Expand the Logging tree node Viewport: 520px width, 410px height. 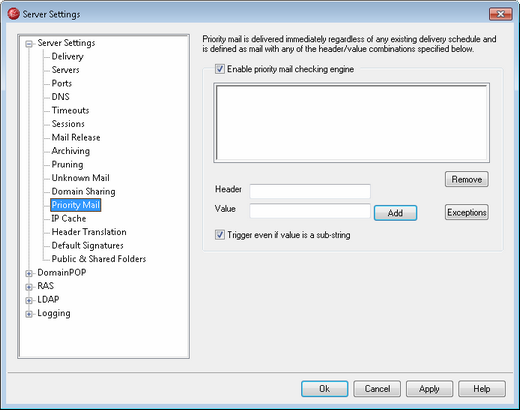pyautogui.click(x=29, y=314)
